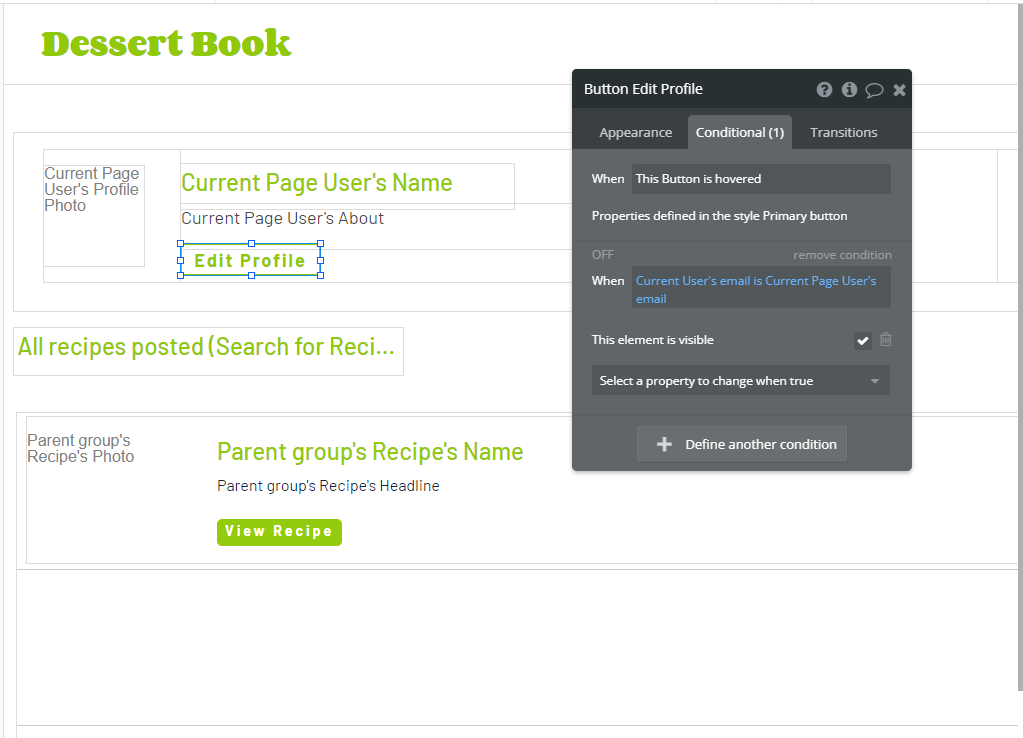Screen dimensions: 1023x738
Task: Delete visibility property using trash icon
Action: tap(885, 339)
